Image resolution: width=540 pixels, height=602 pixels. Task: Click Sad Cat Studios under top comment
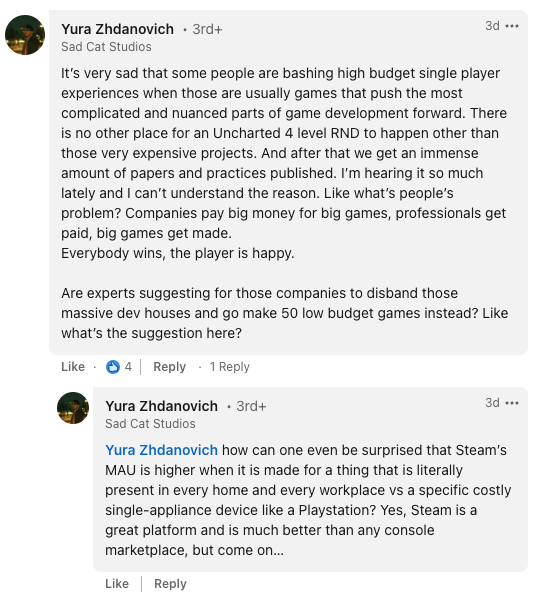(x=106, y=47)
